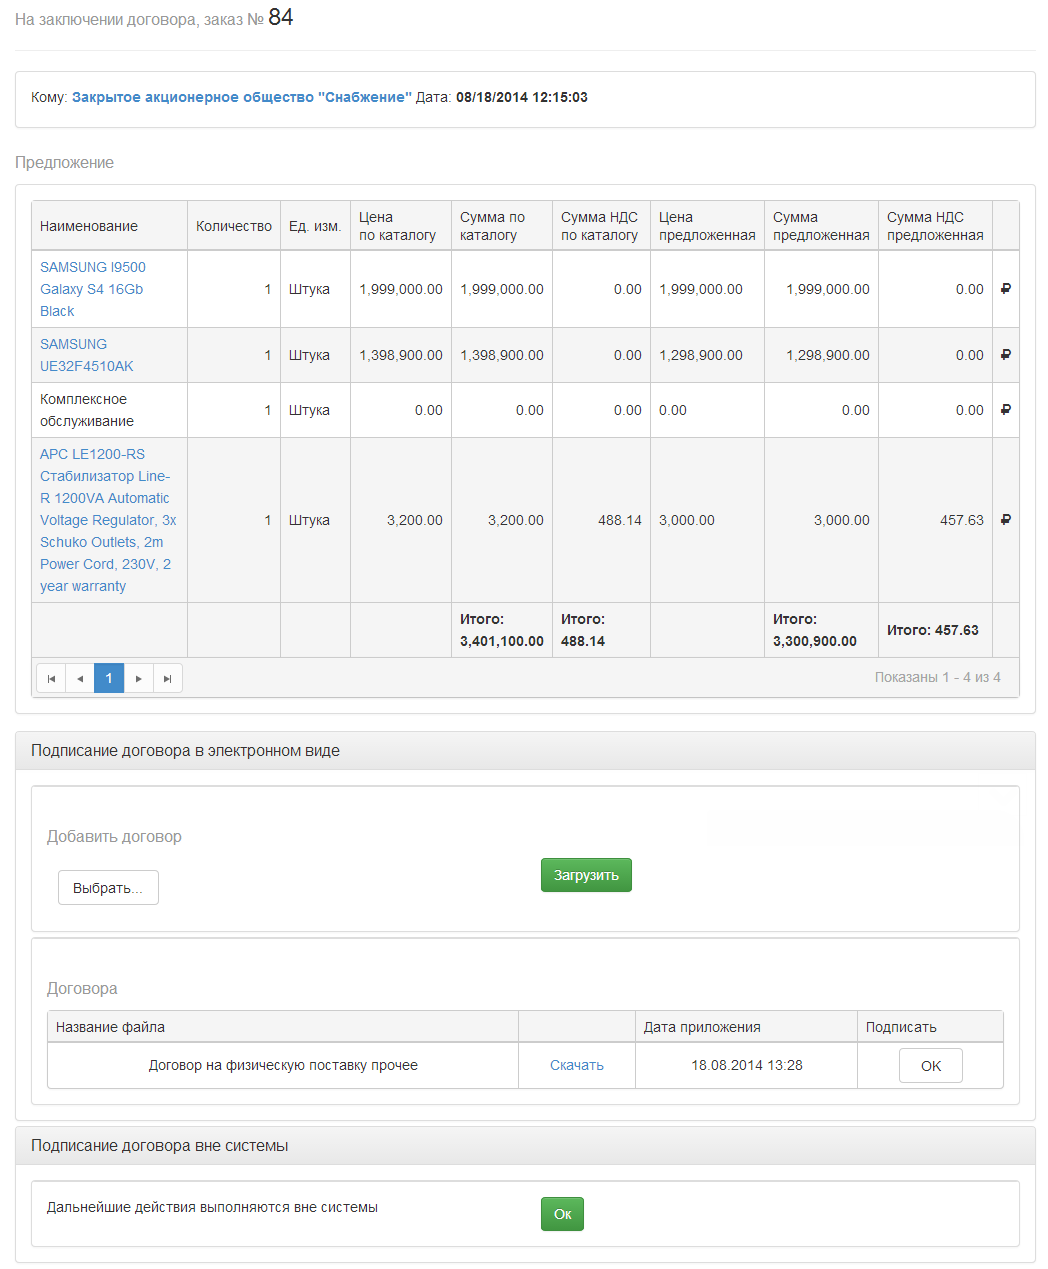Sort by Цена предложенная column header

[x=707, y=226]
